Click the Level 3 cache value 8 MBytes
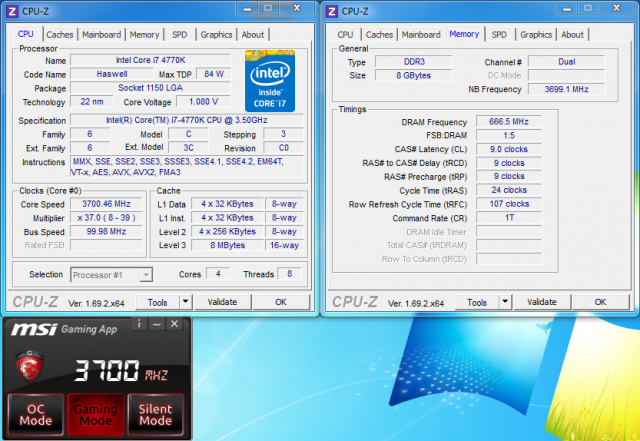640x441 pixels. coord(228,245)
